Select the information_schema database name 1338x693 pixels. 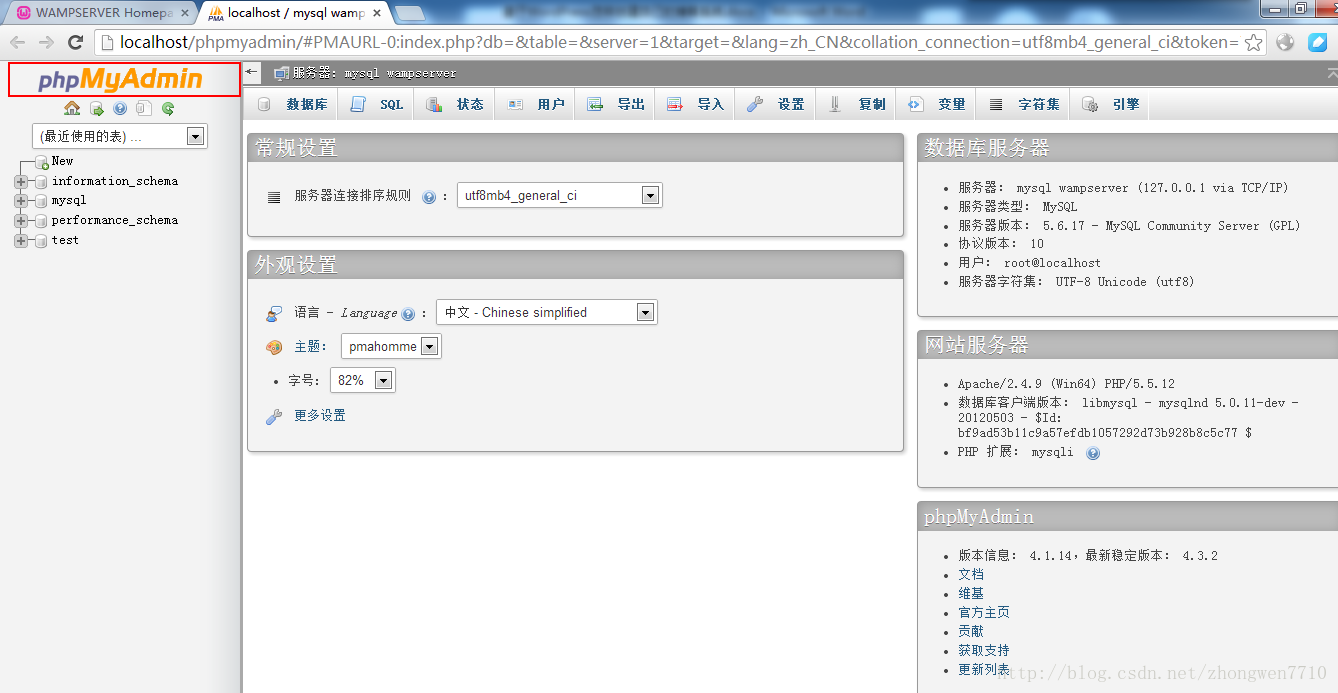[115, 181]
